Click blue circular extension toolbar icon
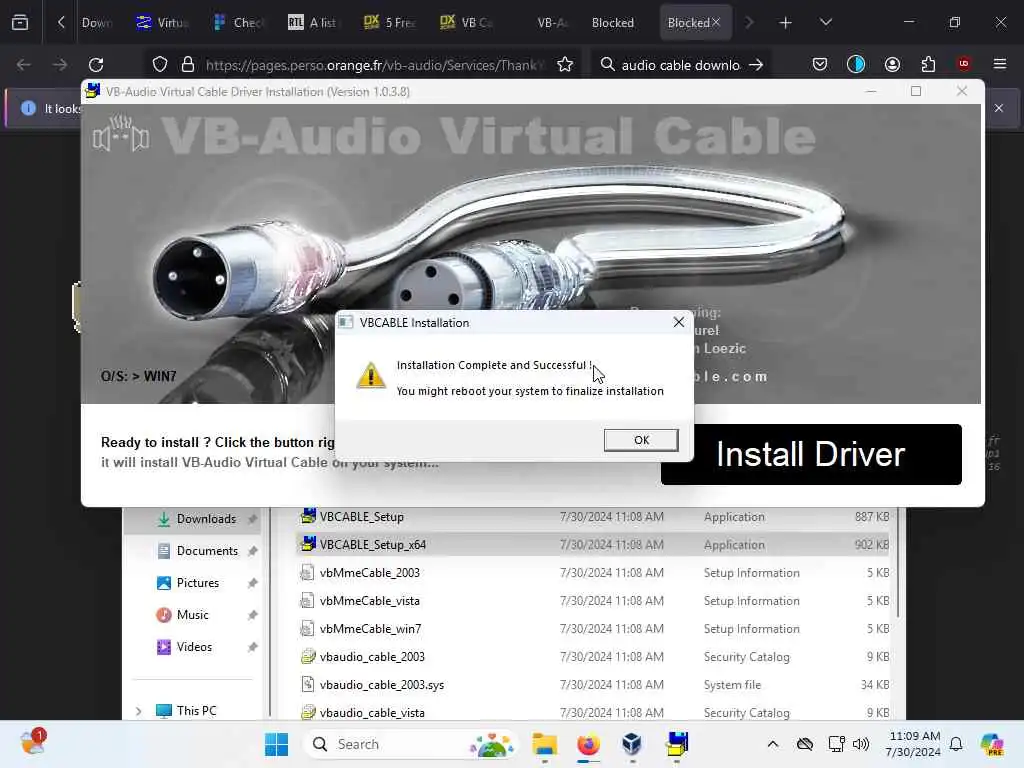1024x768 pixels. click(x=856, y=64)
